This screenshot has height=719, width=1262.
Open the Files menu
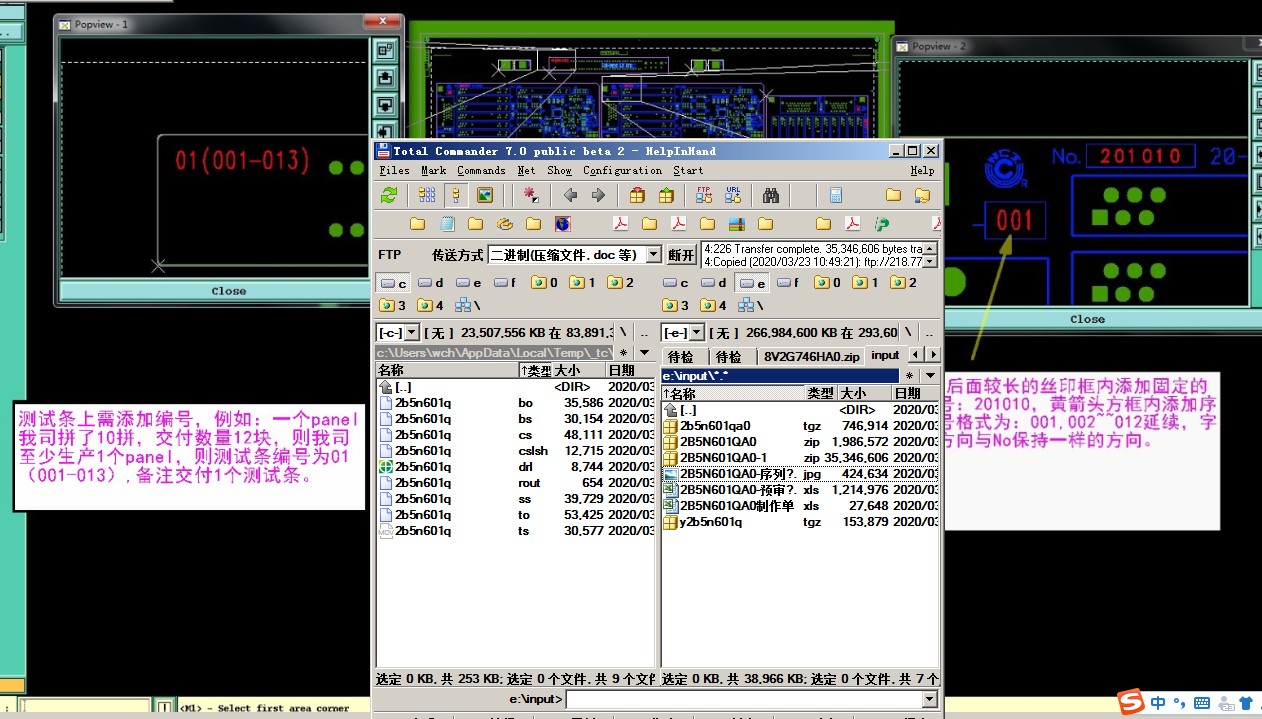point(394,171)
